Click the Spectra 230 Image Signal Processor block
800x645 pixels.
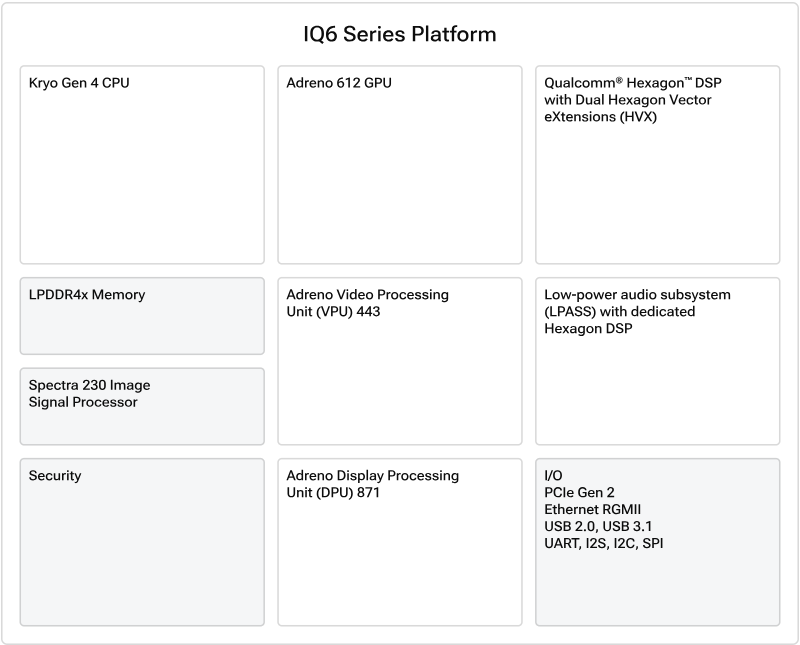[142, 406]
